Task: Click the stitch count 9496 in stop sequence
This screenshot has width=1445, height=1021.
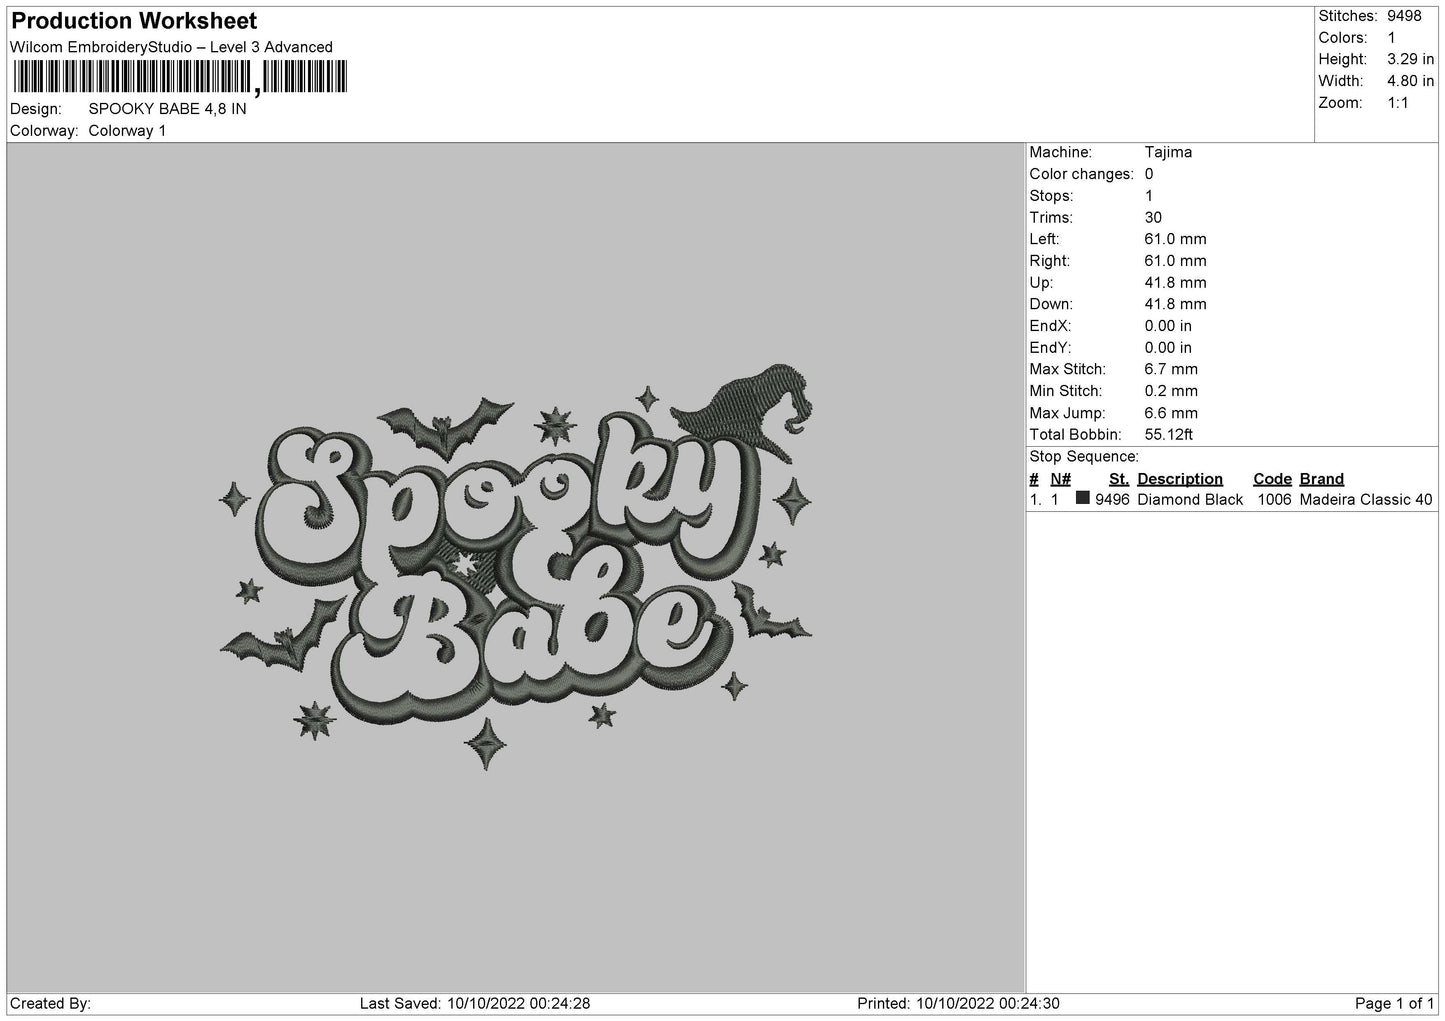Action: point(1112,500)
